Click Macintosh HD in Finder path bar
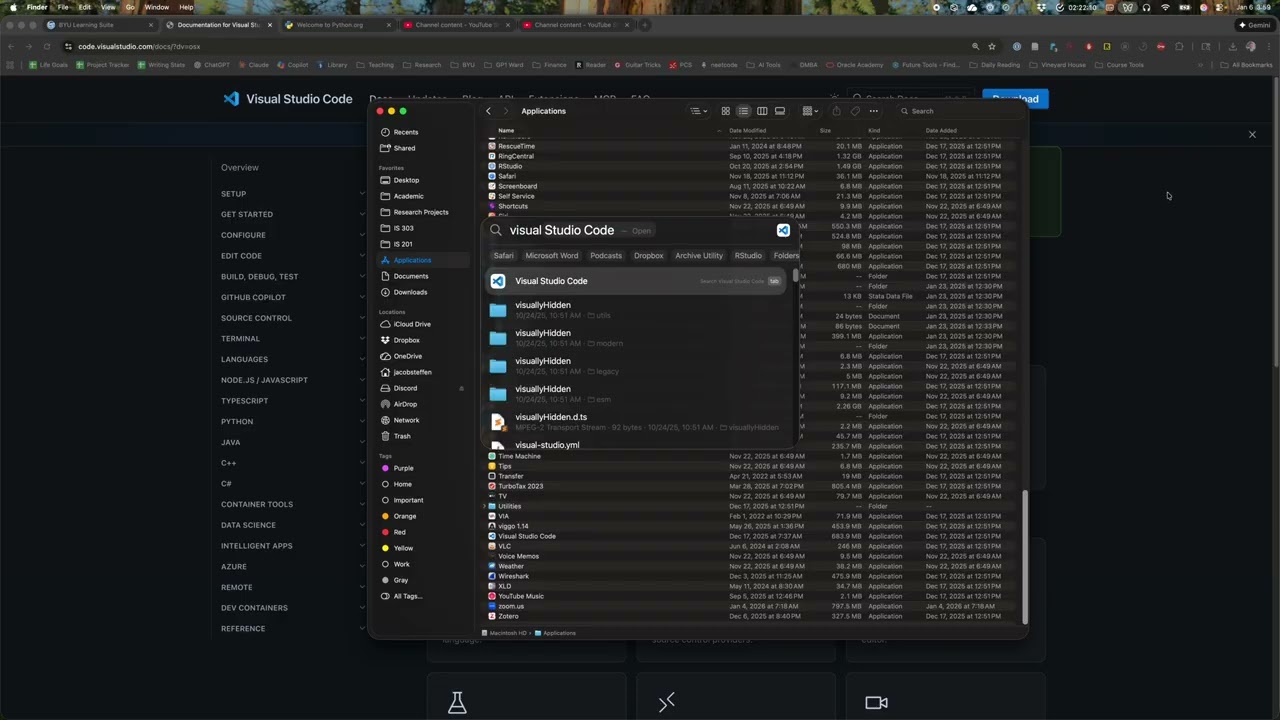This screenshot has width=1280, height=720. (507, 633)
